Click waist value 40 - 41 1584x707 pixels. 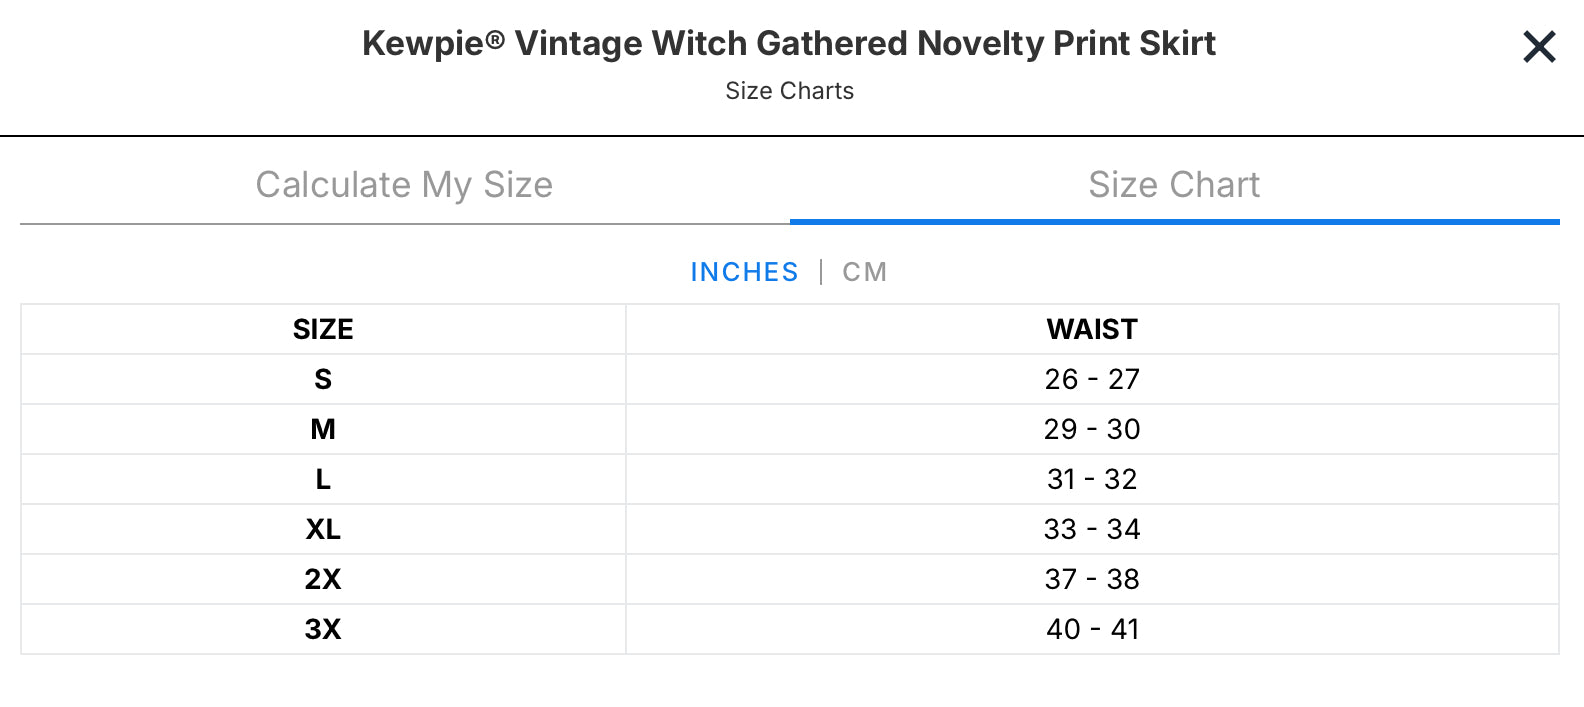[1092, 629]
